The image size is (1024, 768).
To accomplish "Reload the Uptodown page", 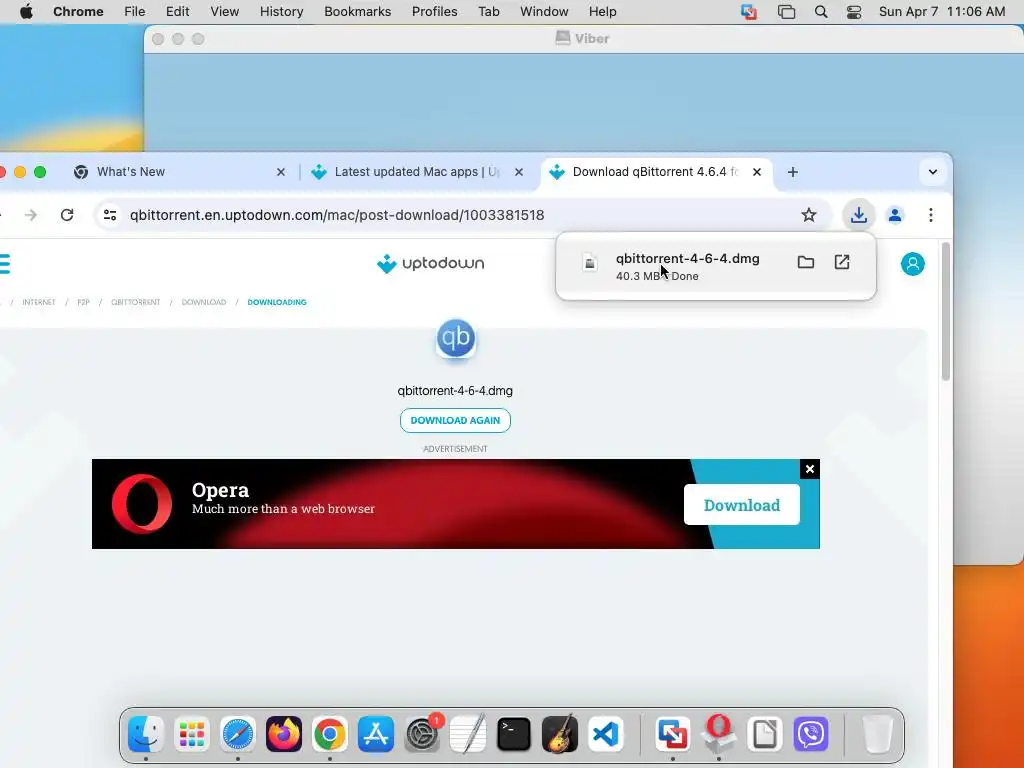I will click(x=67, y=215).
